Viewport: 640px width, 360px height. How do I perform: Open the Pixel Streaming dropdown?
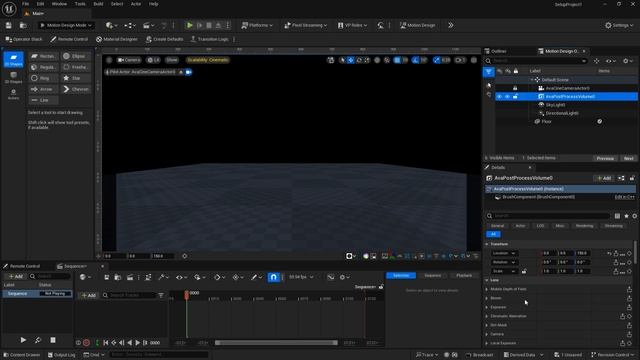(x=306, y=25)
